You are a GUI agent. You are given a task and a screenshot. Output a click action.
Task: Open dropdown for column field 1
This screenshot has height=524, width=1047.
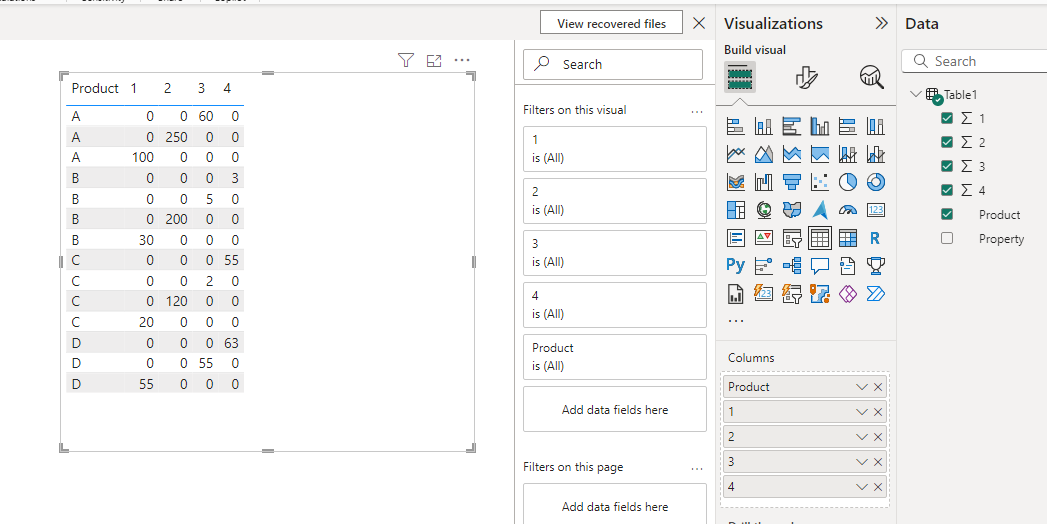(x=861, y=413)
